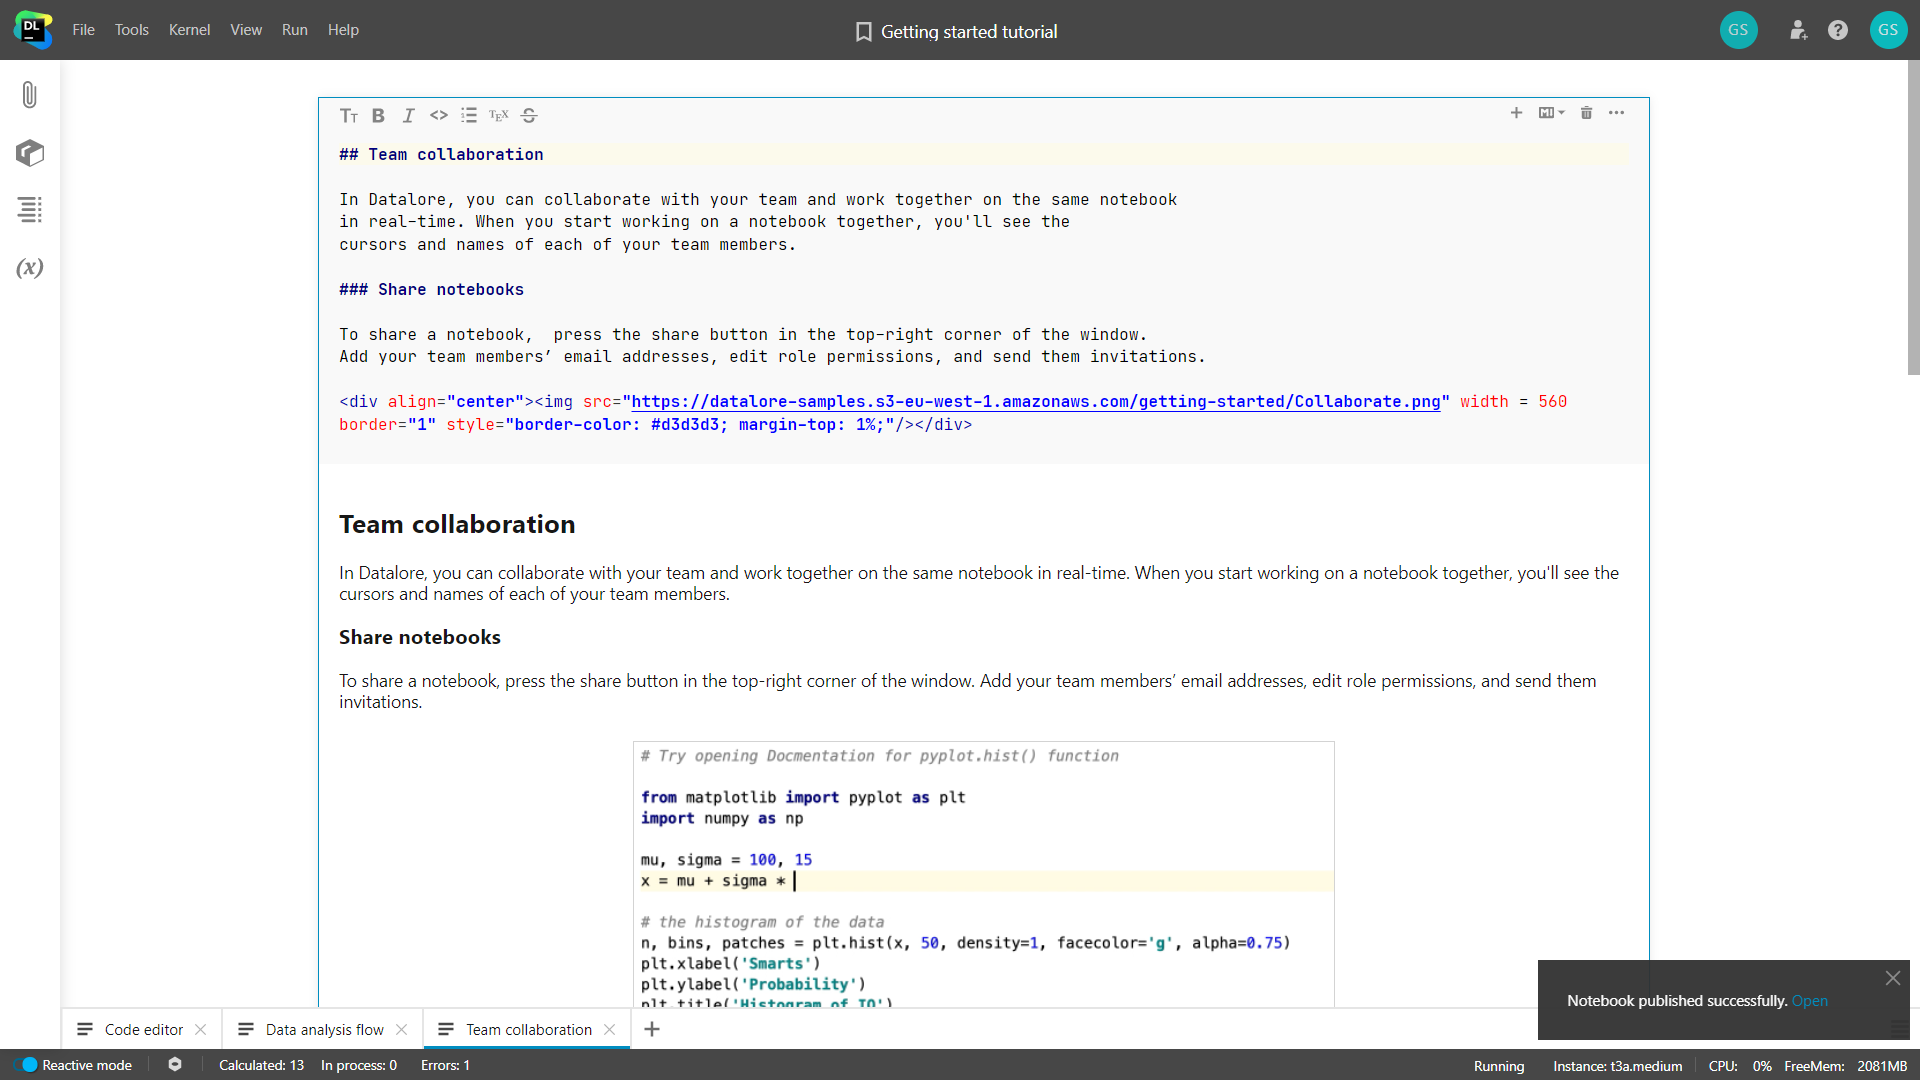Click the inline code formatting icon
1920x1080 pixels.
439,115
